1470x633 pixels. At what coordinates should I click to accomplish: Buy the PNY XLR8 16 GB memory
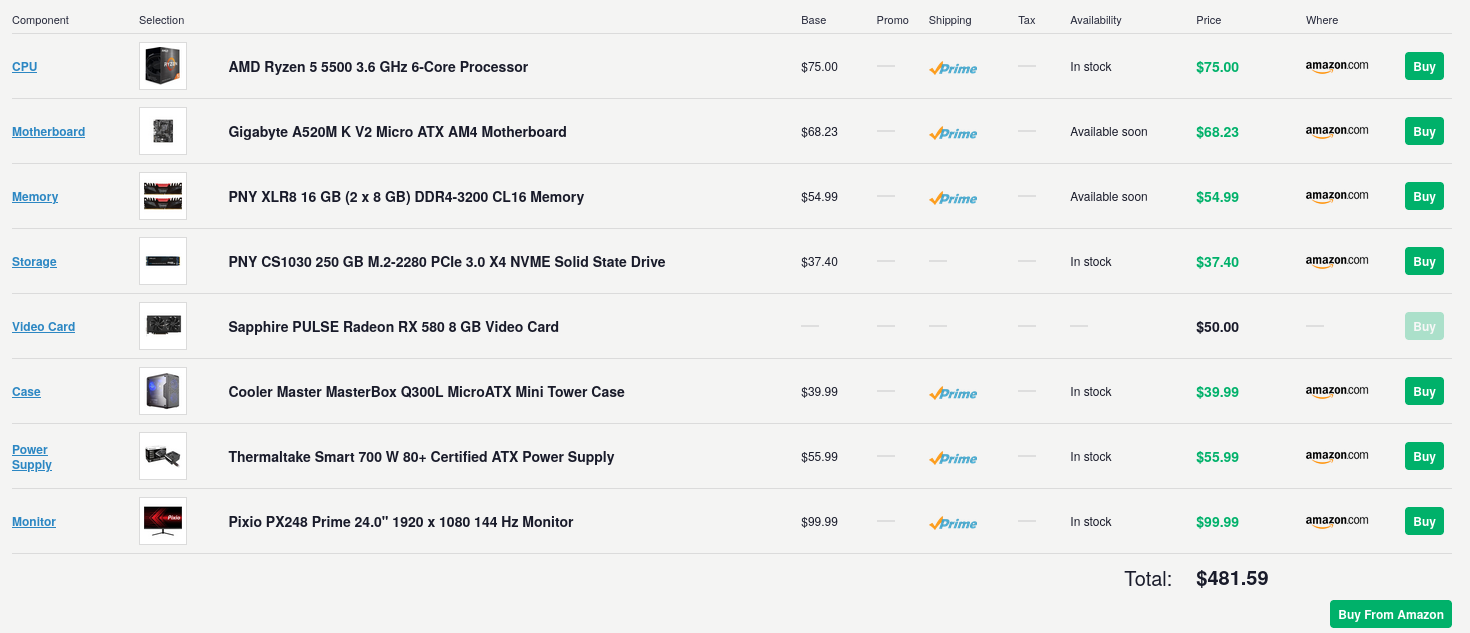(x=1424, y=196)
